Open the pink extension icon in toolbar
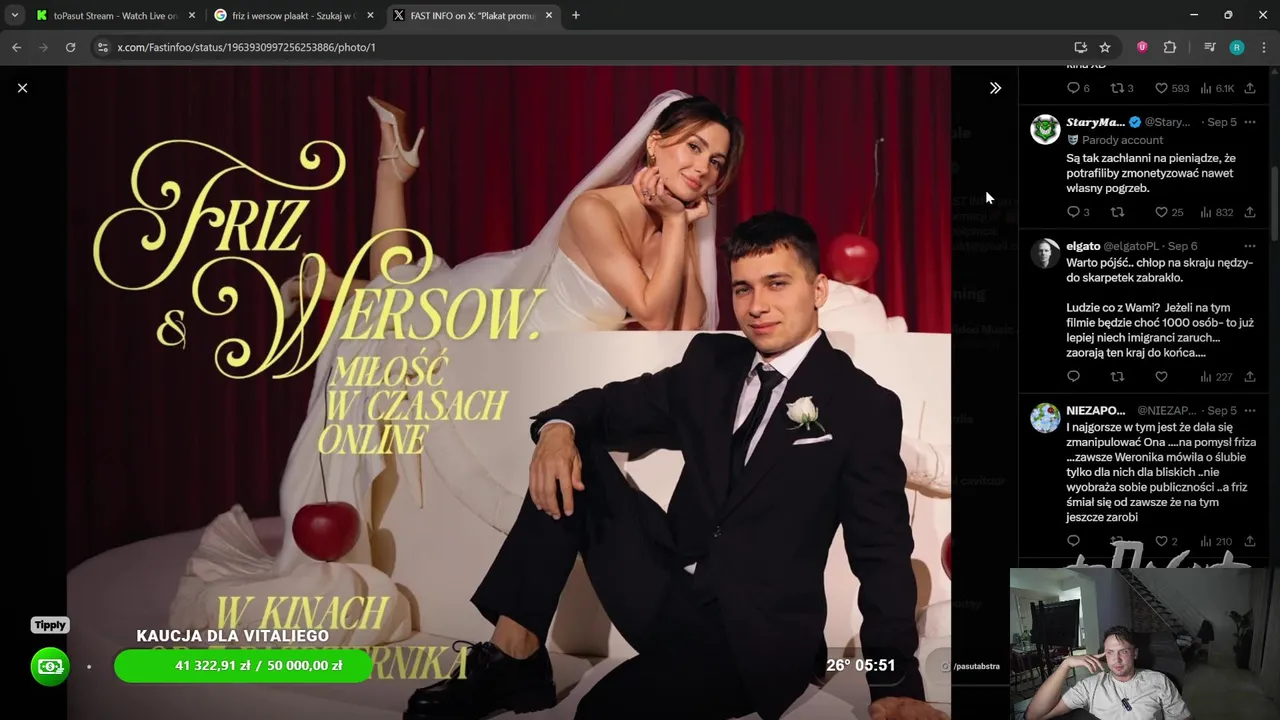The height and width of the screenshot is (720, 1280). 1142,47
